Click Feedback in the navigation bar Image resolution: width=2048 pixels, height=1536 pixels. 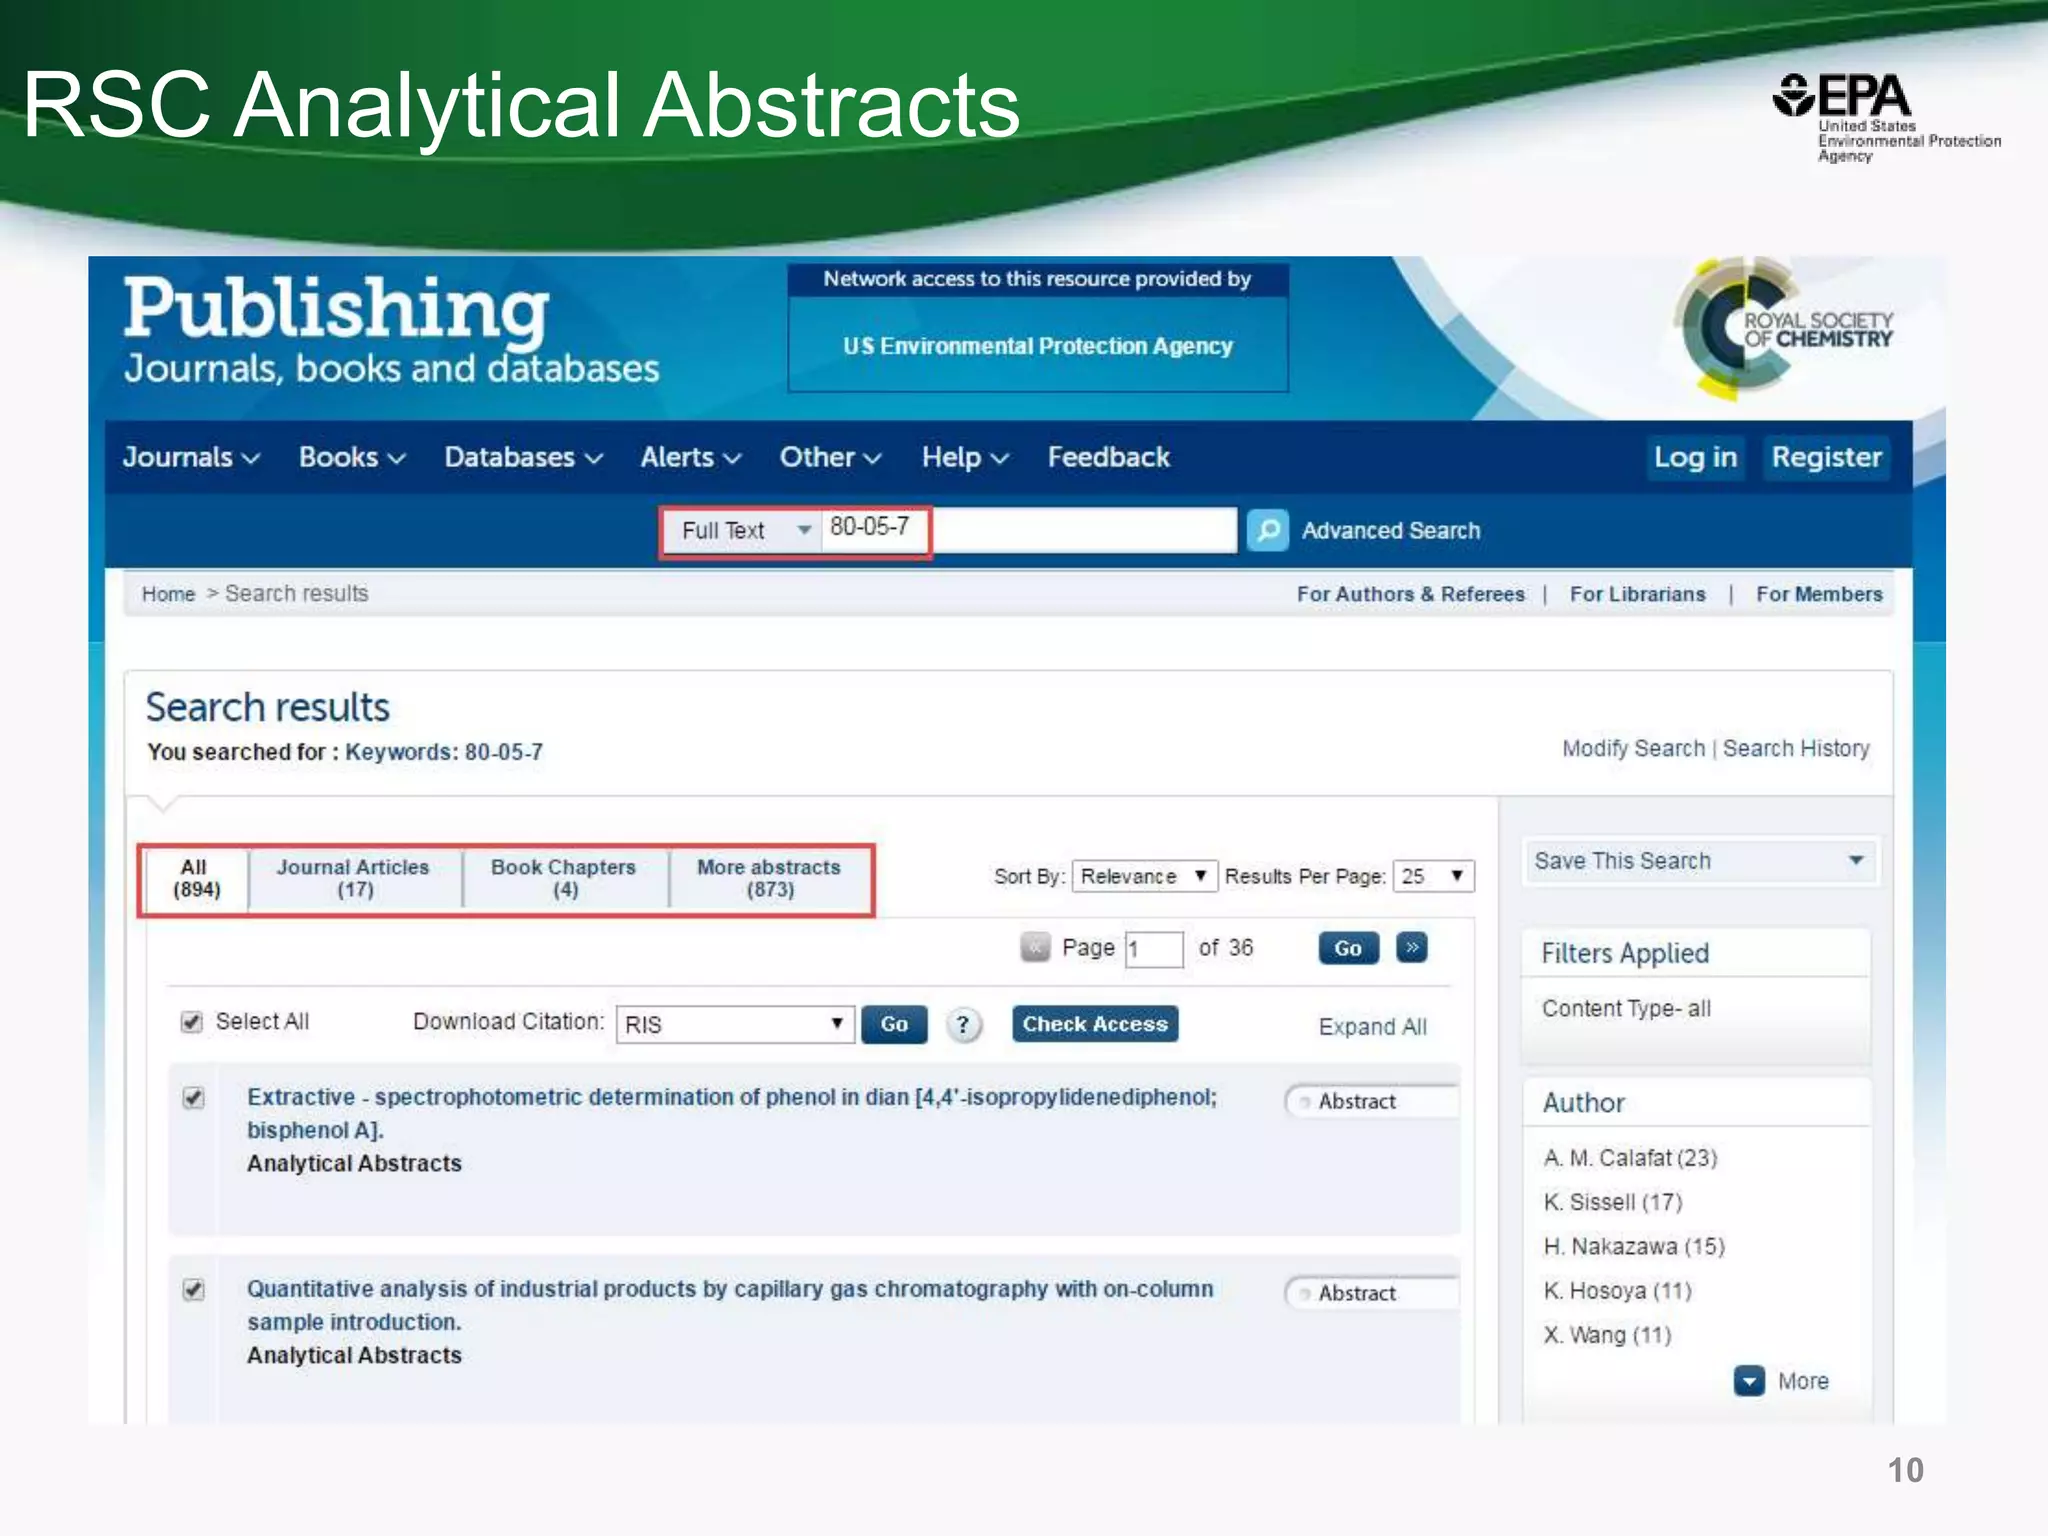(1108, 457)
